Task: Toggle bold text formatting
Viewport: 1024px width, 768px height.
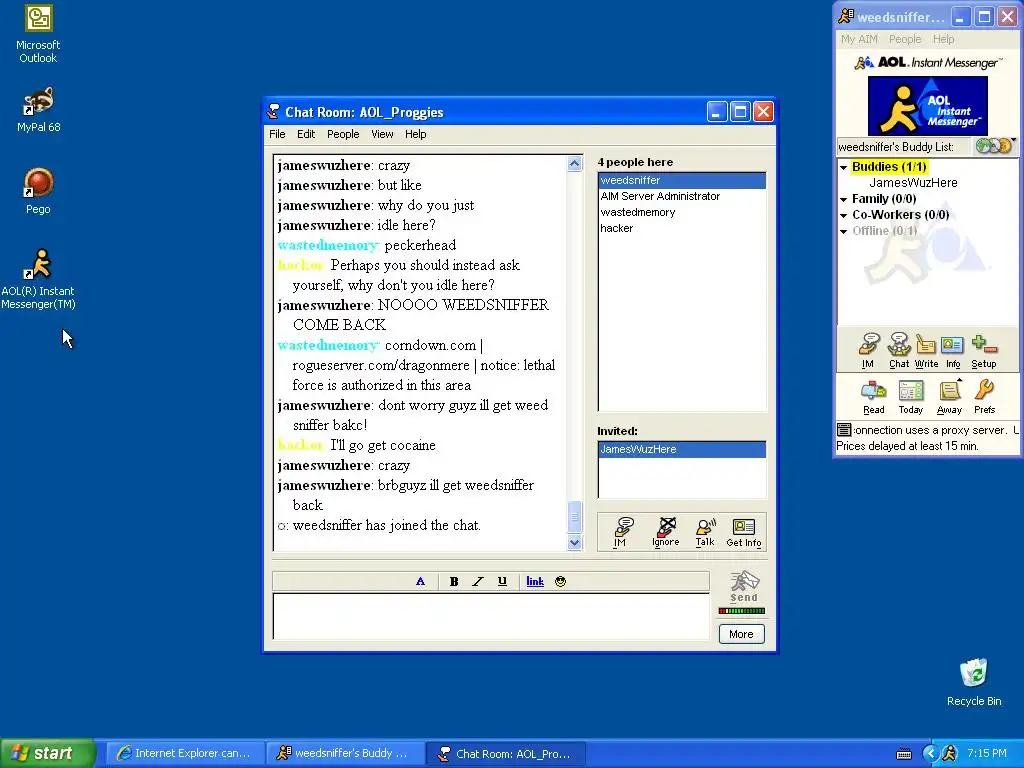Action: (454, 581)
